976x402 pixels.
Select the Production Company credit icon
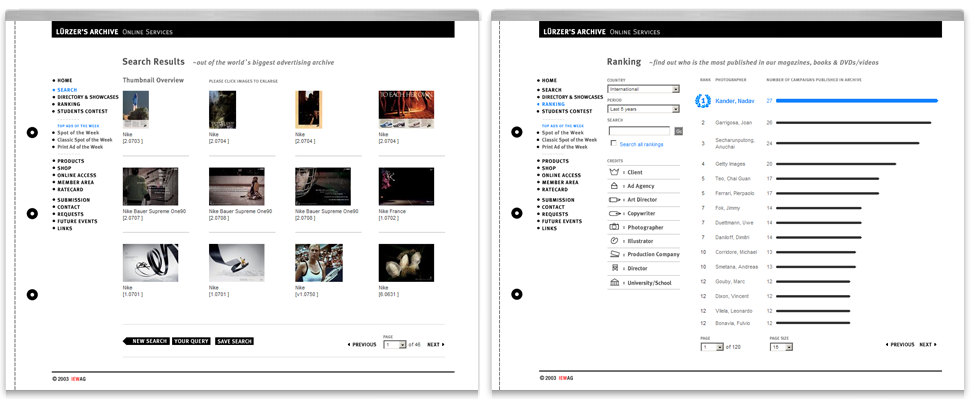coord(614,255)
